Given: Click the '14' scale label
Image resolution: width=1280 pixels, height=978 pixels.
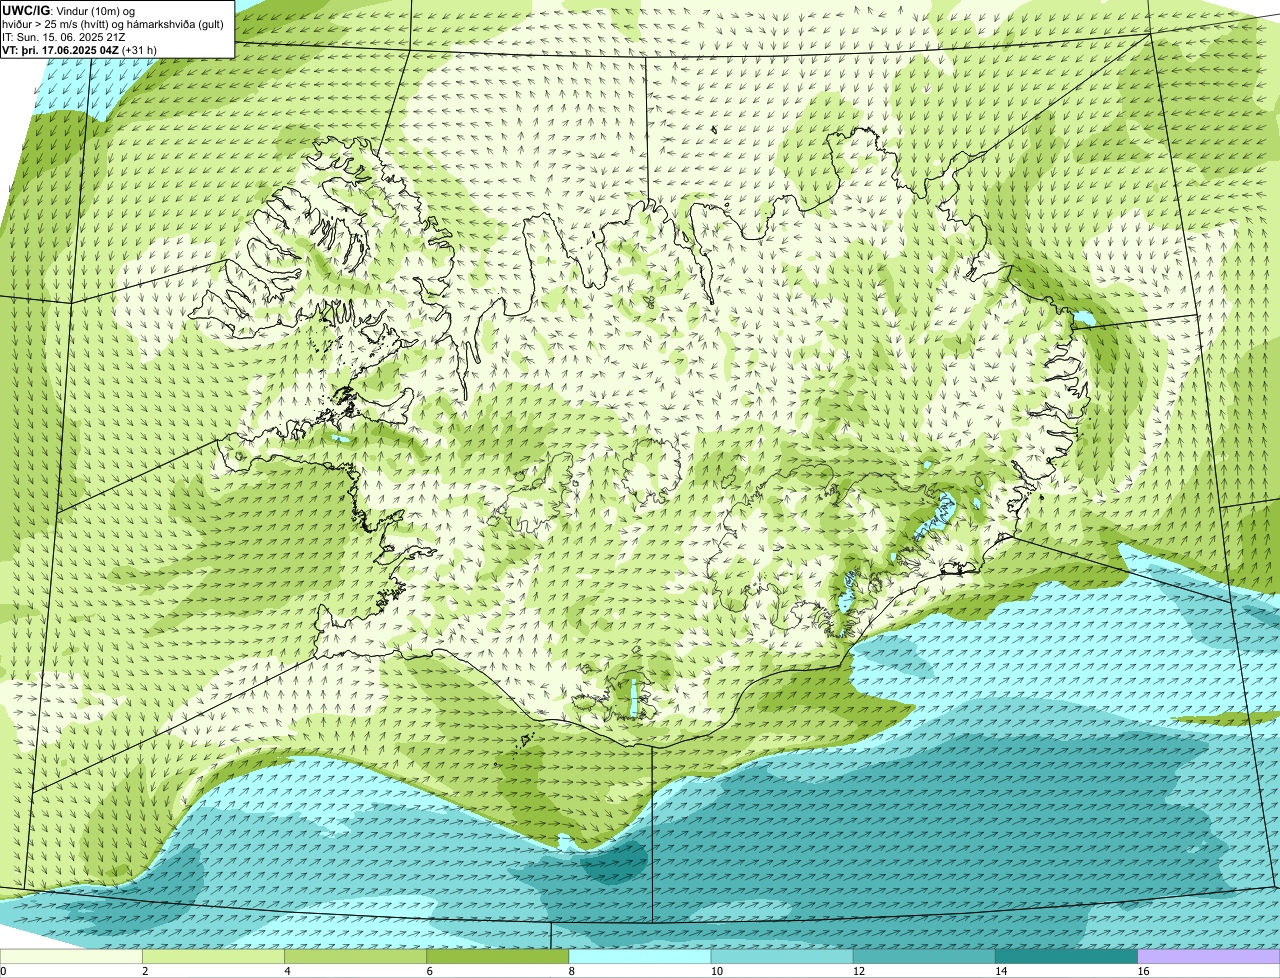Looking at the screenshot, I should [x=1001, y=971].
